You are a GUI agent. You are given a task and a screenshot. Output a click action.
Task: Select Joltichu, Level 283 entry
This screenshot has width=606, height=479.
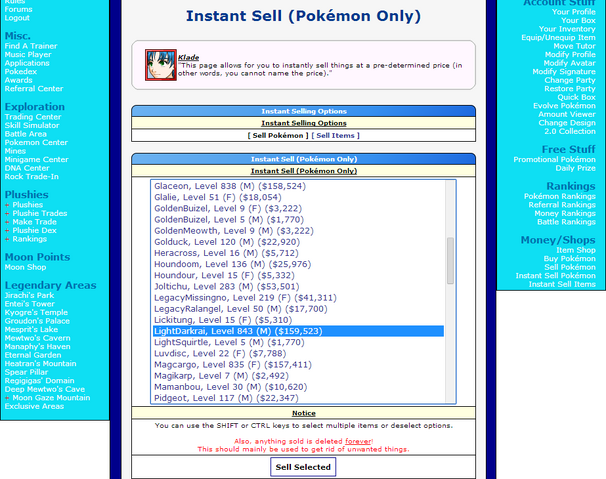pos(298,286)
